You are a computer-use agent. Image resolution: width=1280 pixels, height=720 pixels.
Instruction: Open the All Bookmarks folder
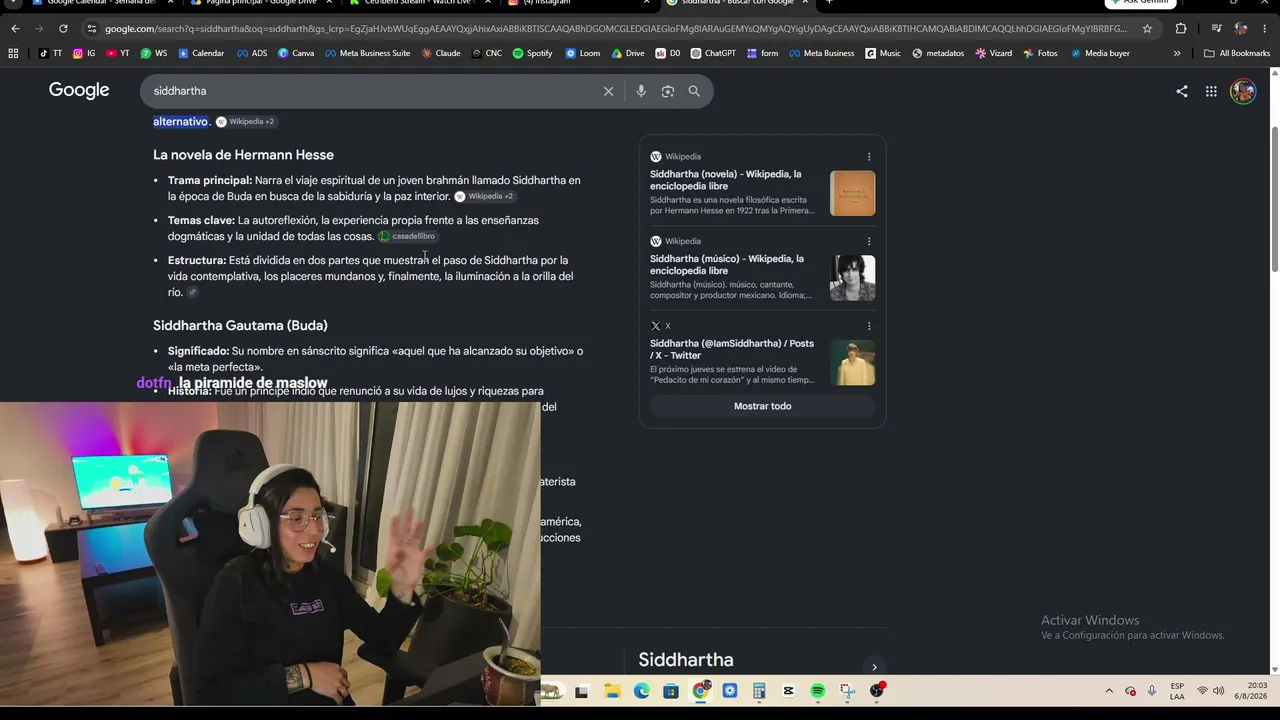pyautogui.click(x=1237, y=53)
